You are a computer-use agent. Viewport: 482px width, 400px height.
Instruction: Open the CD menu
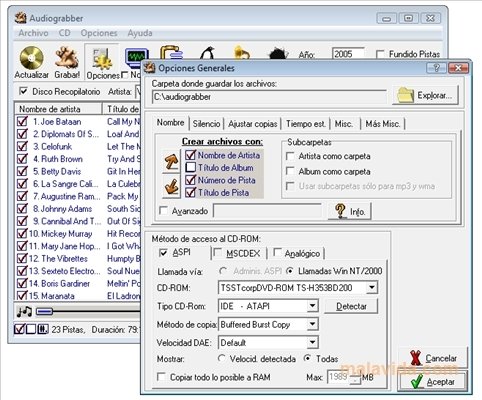click(65, 33)
